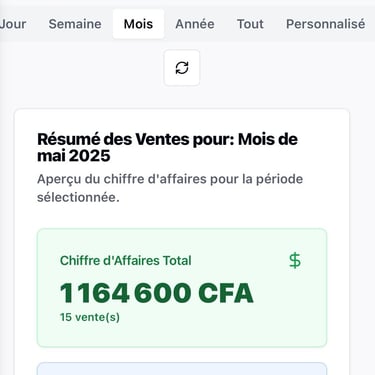375x375 pixels.
Task: Switch to the Jour tab
Action: pos(13,24)
